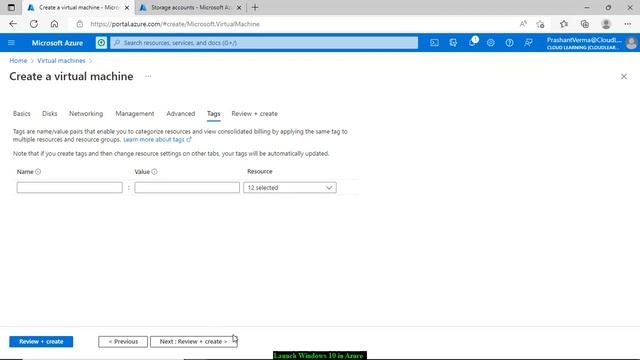Screen dimensions: 640x360
Task: Reload the page with refresh icon
Action: [x=33, y=24]
